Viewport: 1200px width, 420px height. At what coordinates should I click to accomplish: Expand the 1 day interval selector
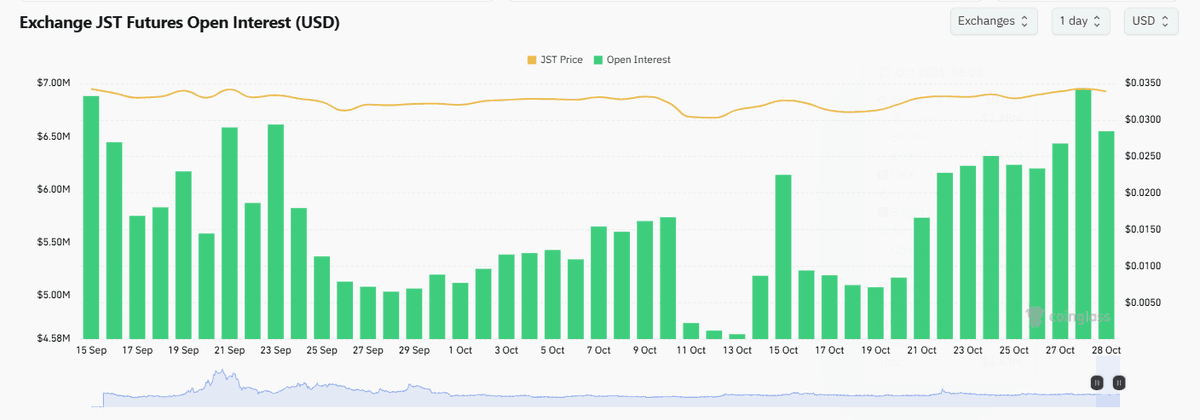point(1080,21)
